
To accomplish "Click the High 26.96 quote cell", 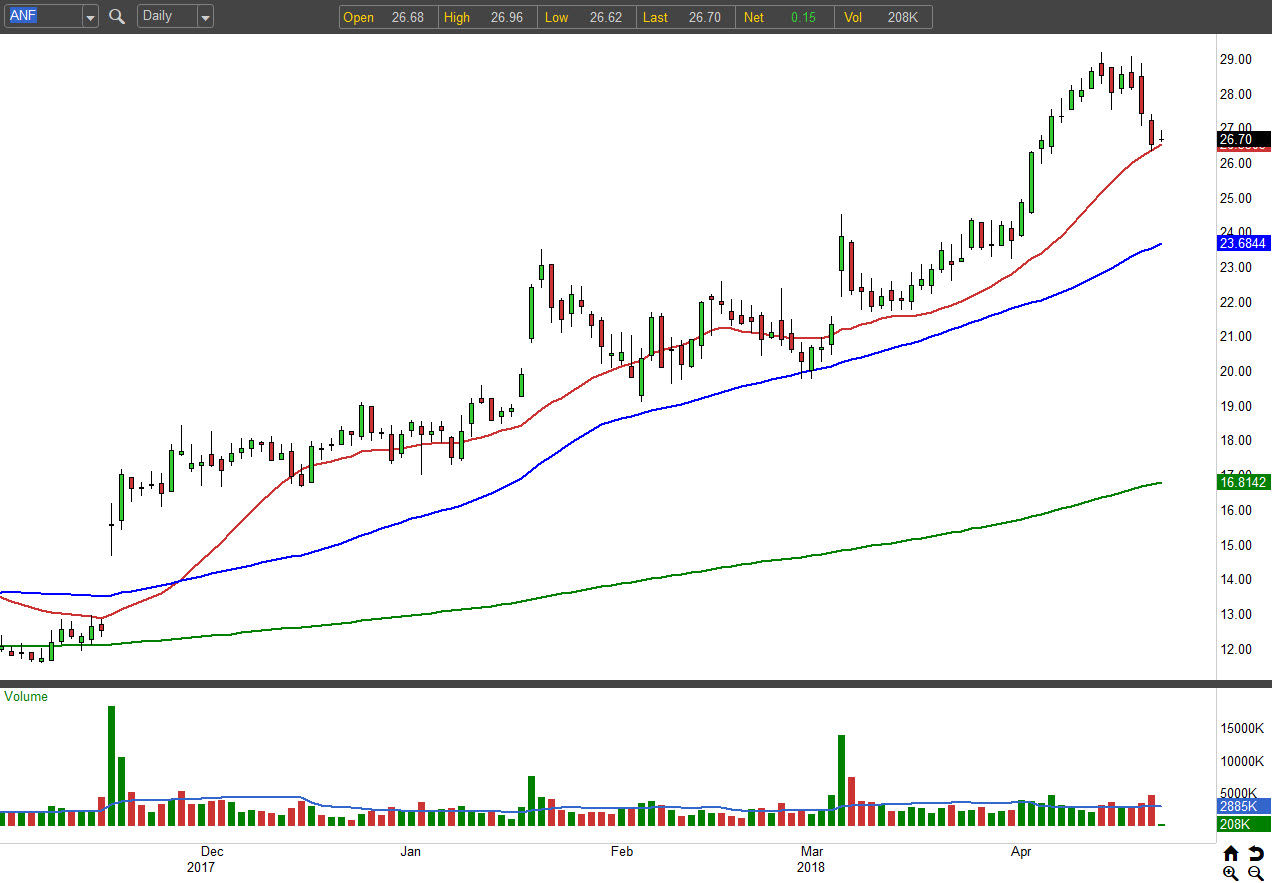I will pyautogui.click(x=486, y=17).
